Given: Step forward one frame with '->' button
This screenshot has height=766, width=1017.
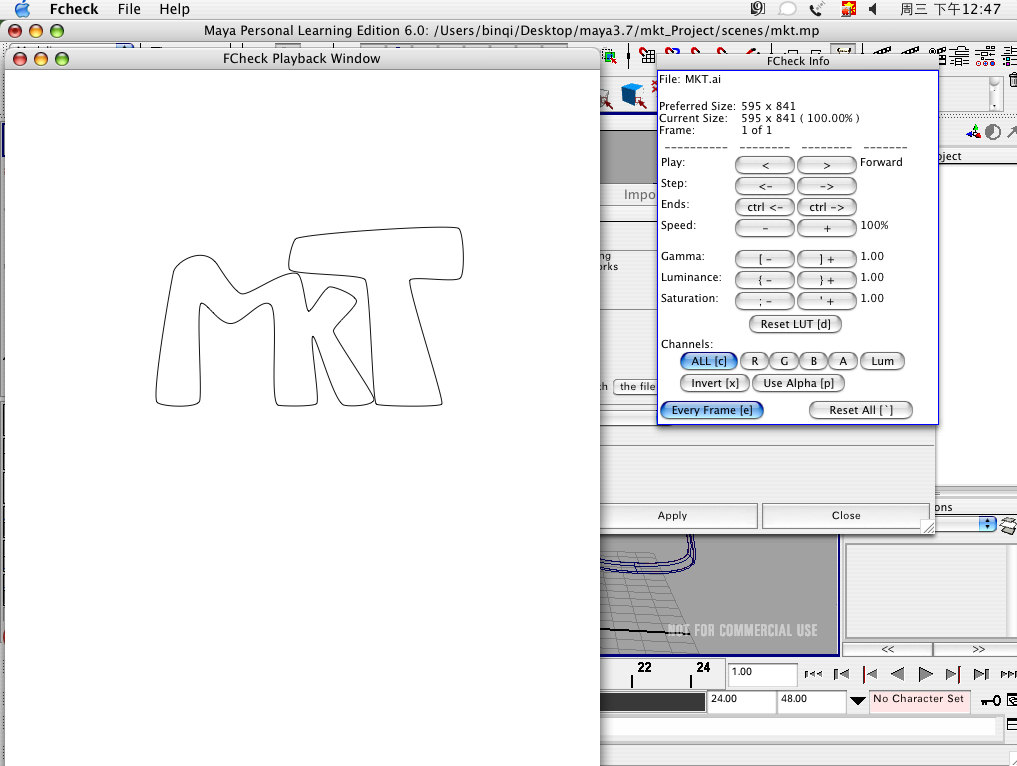Looking at the screenshot, I should pyautogui.click(x=826, y=186).
